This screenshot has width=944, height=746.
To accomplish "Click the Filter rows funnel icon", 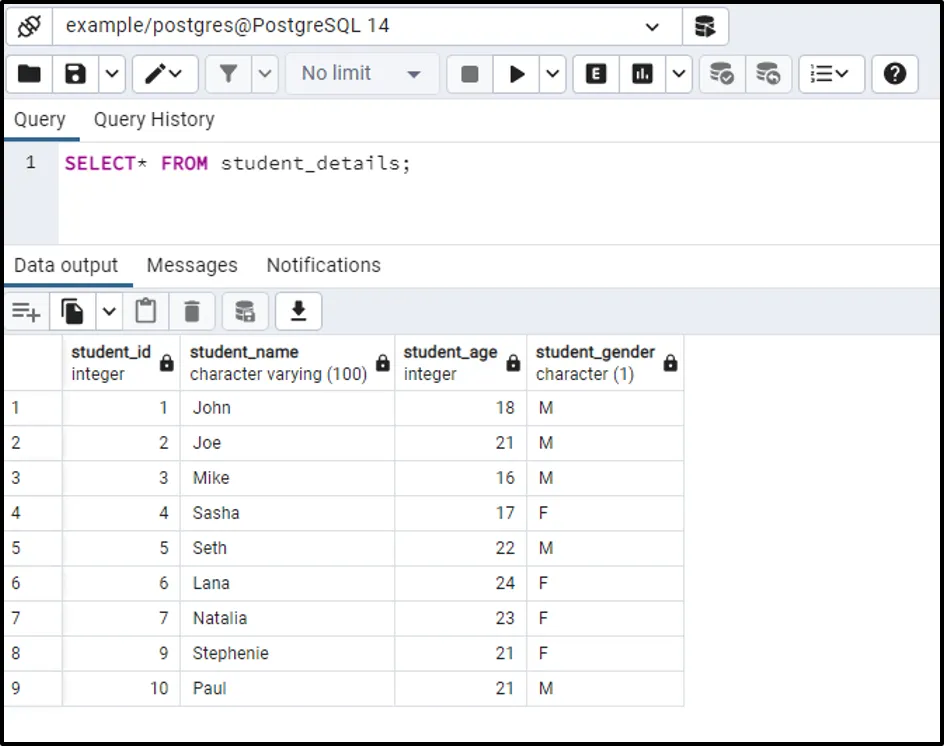I will [x=228, y=74].
